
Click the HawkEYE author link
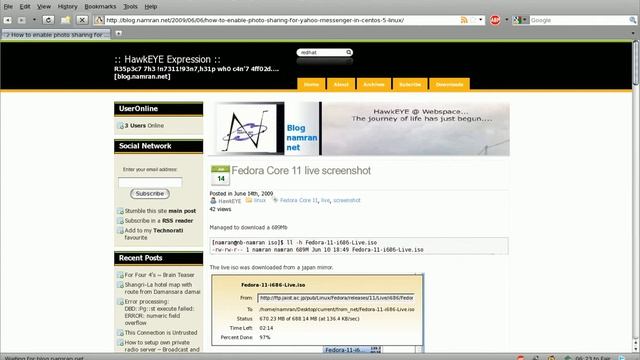[x=229, y=201]
